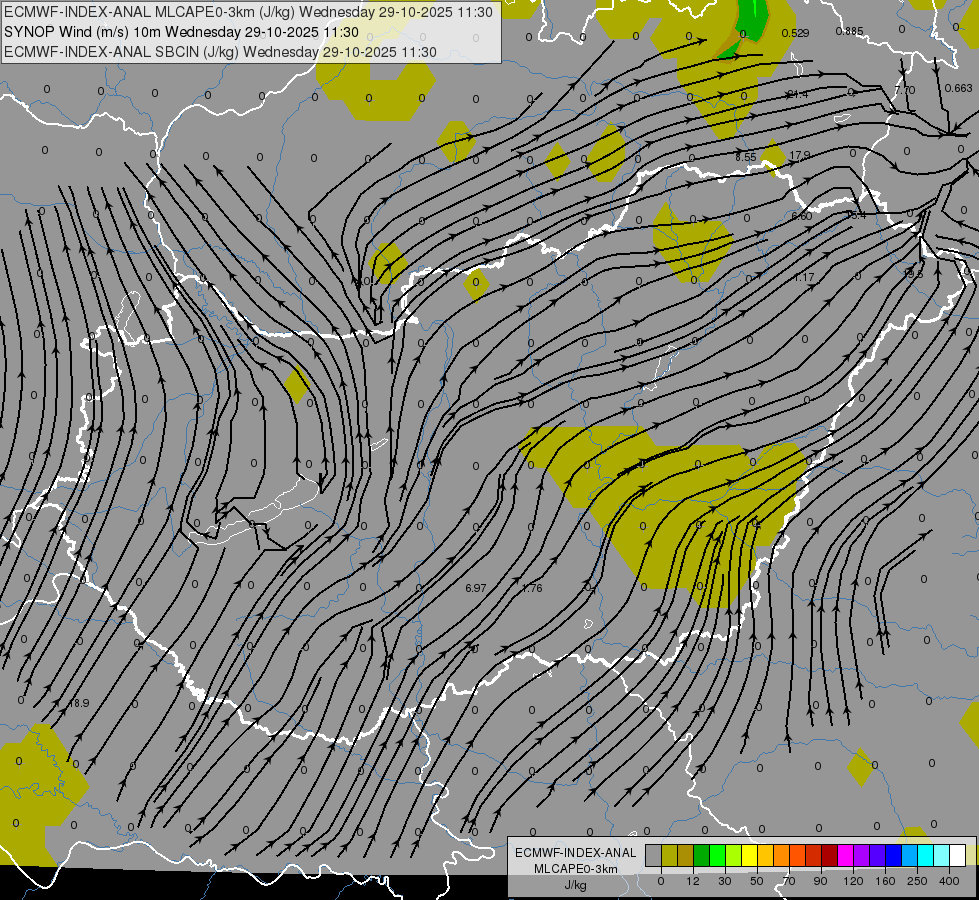Image resolution: width=979 pixels, height=900 pixels.
Task: Click the legend tick label 12
Action: point(693,881)
